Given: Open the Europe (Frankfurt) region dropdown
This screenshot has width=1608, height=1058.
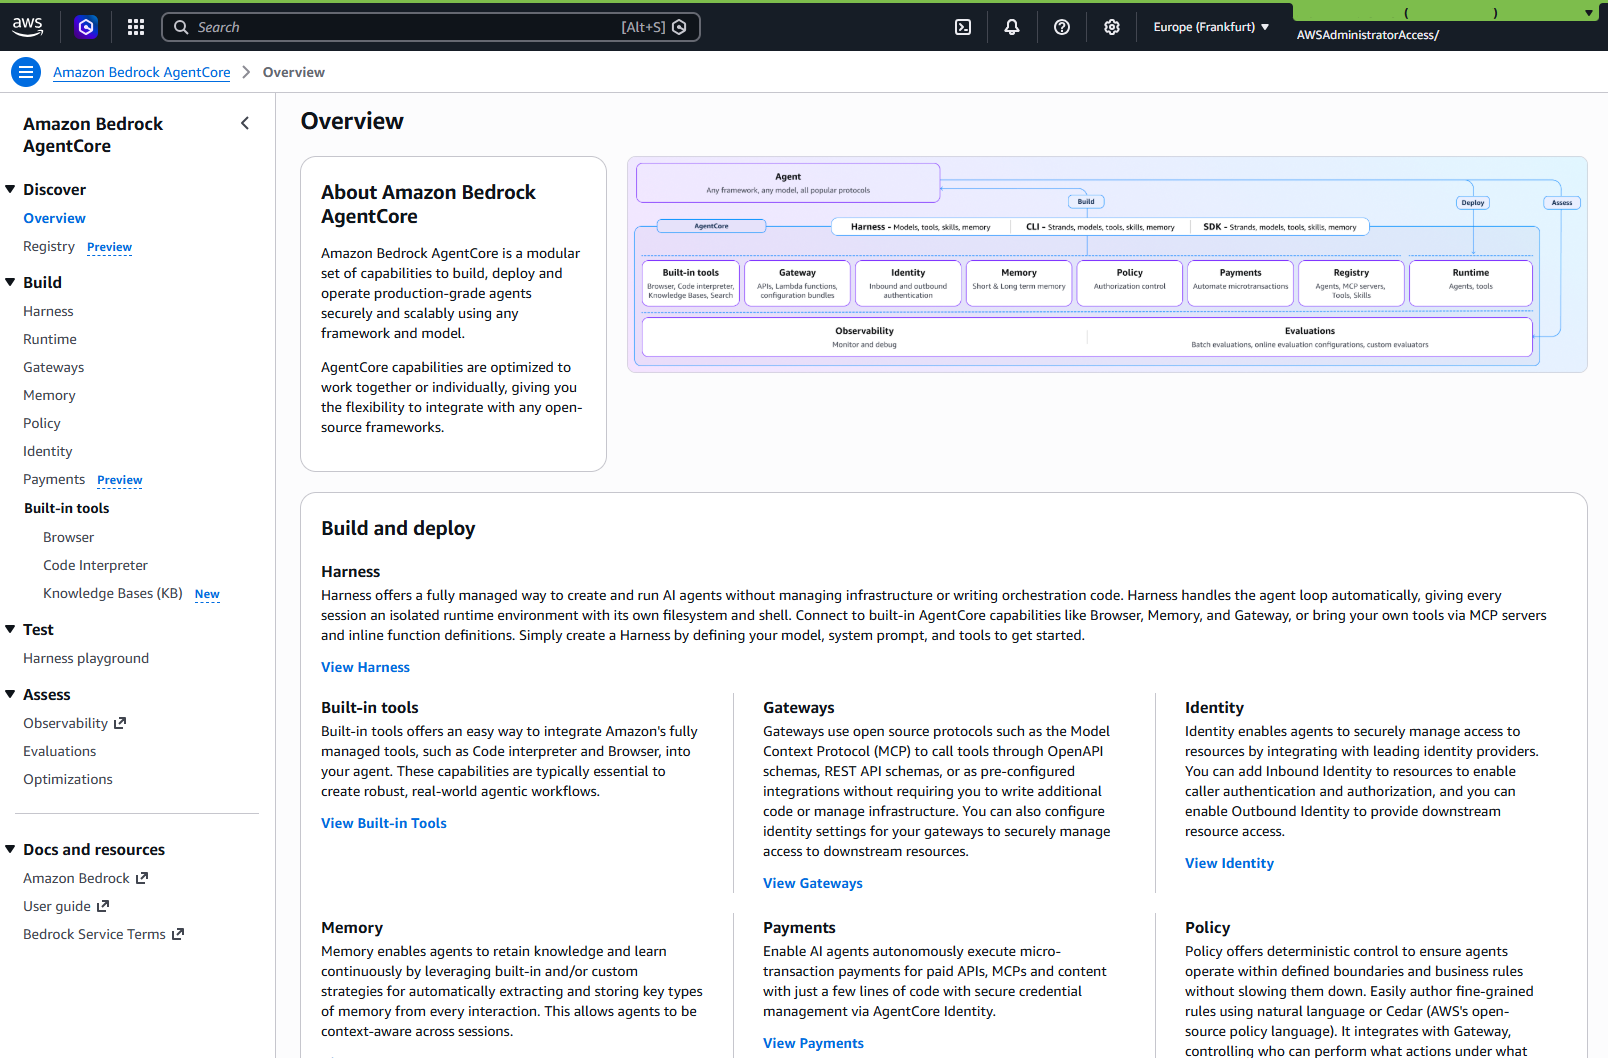Looking at the screenshot, I should (1211, 27).
